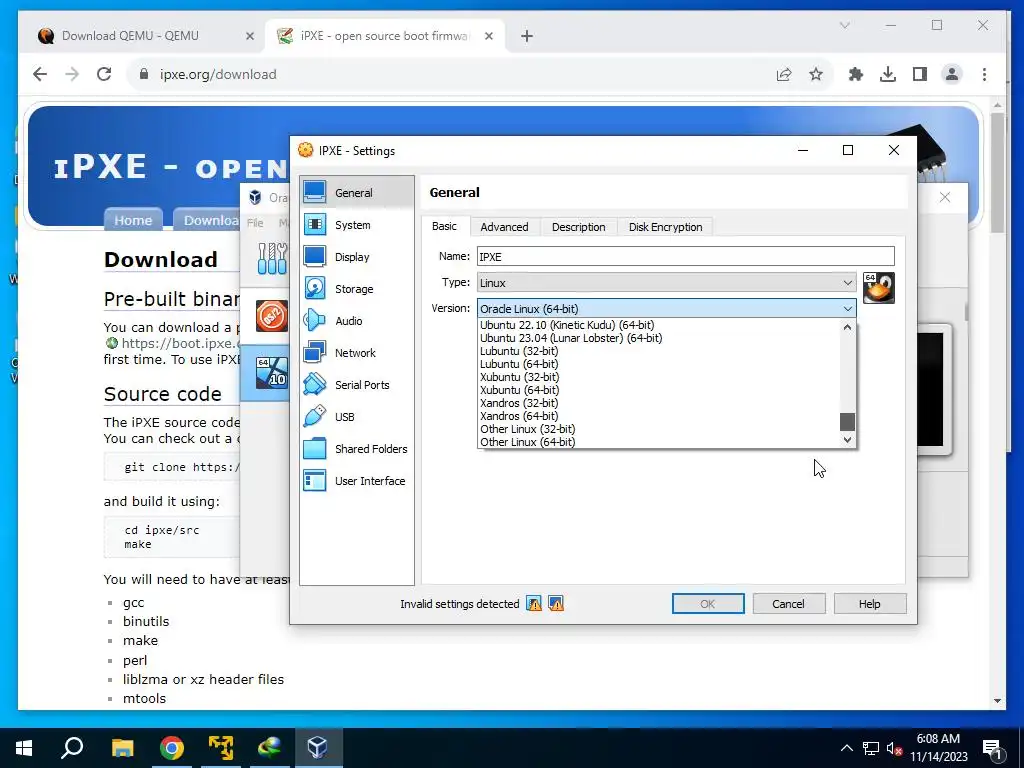Open Chrome three-dot menu
1024x768 pixels.
pos(984,74)
